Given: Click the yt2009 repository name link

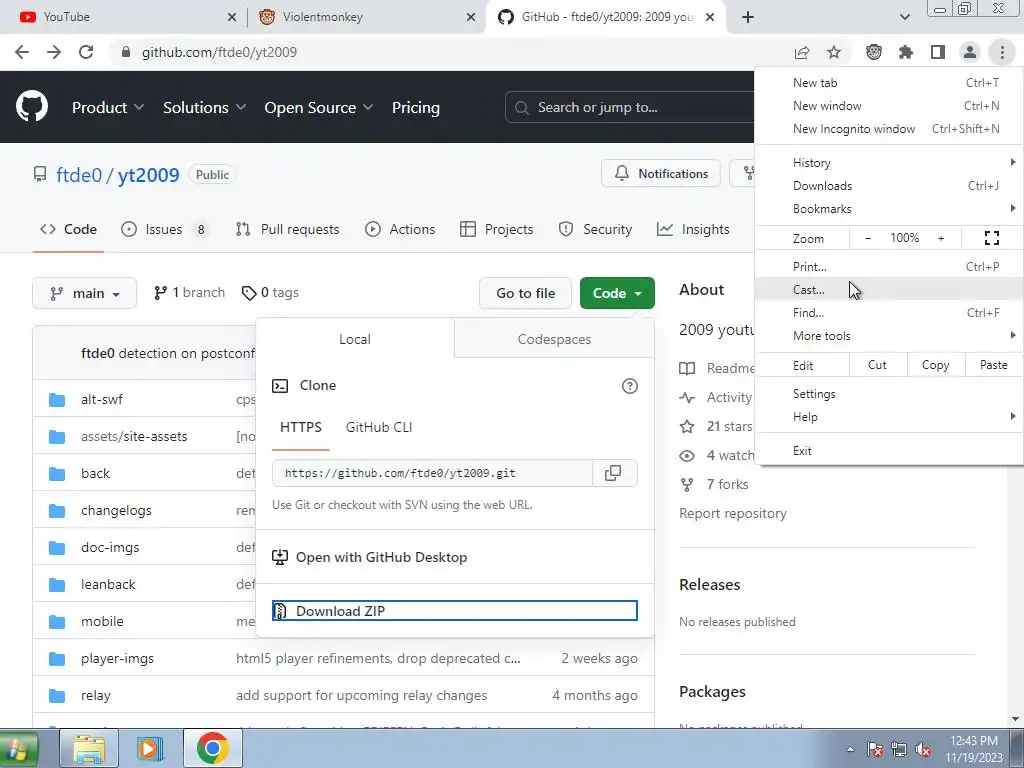Looking at the screenshot, I should 148,175.
